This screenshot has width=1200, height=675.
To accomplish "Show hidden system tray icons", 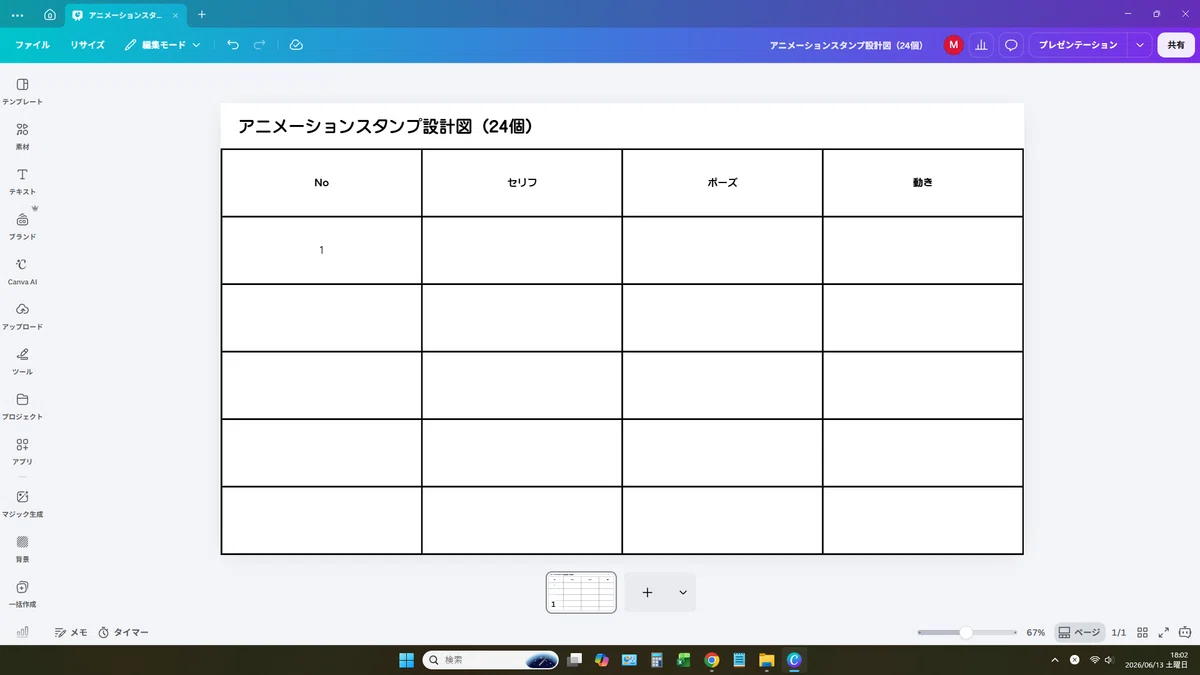I will 1055,660.
